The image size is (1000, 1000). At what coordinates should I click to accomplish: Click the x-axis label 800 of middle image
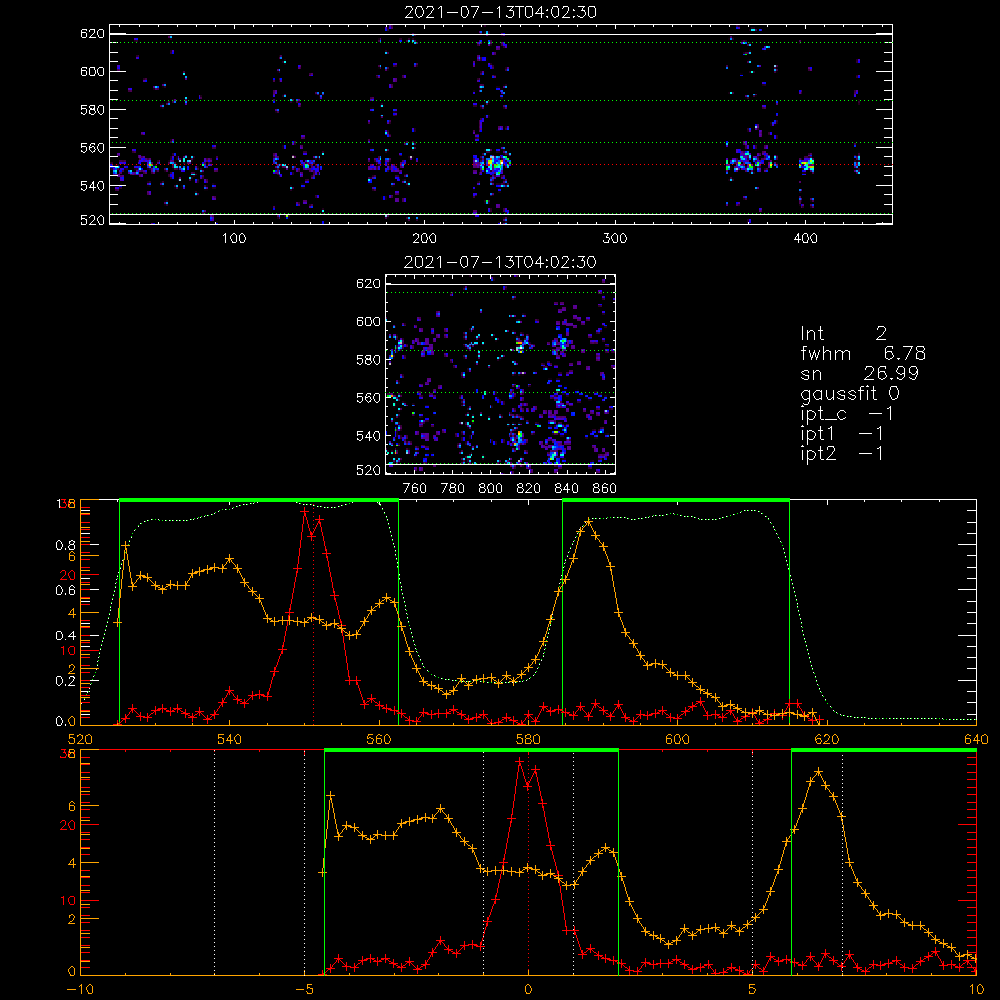490,489
